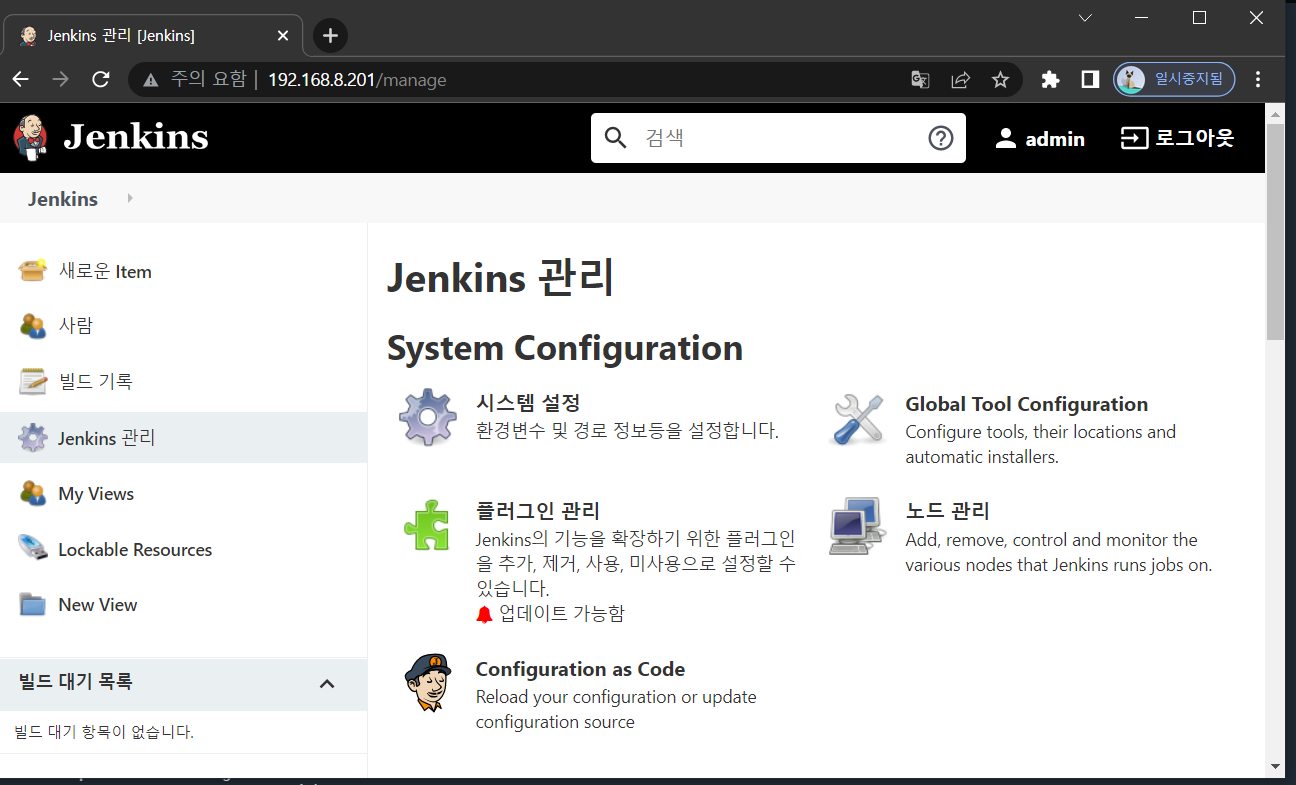
Task: Select Jenkins 관리 in side menu
Action: tap(107, 438)
